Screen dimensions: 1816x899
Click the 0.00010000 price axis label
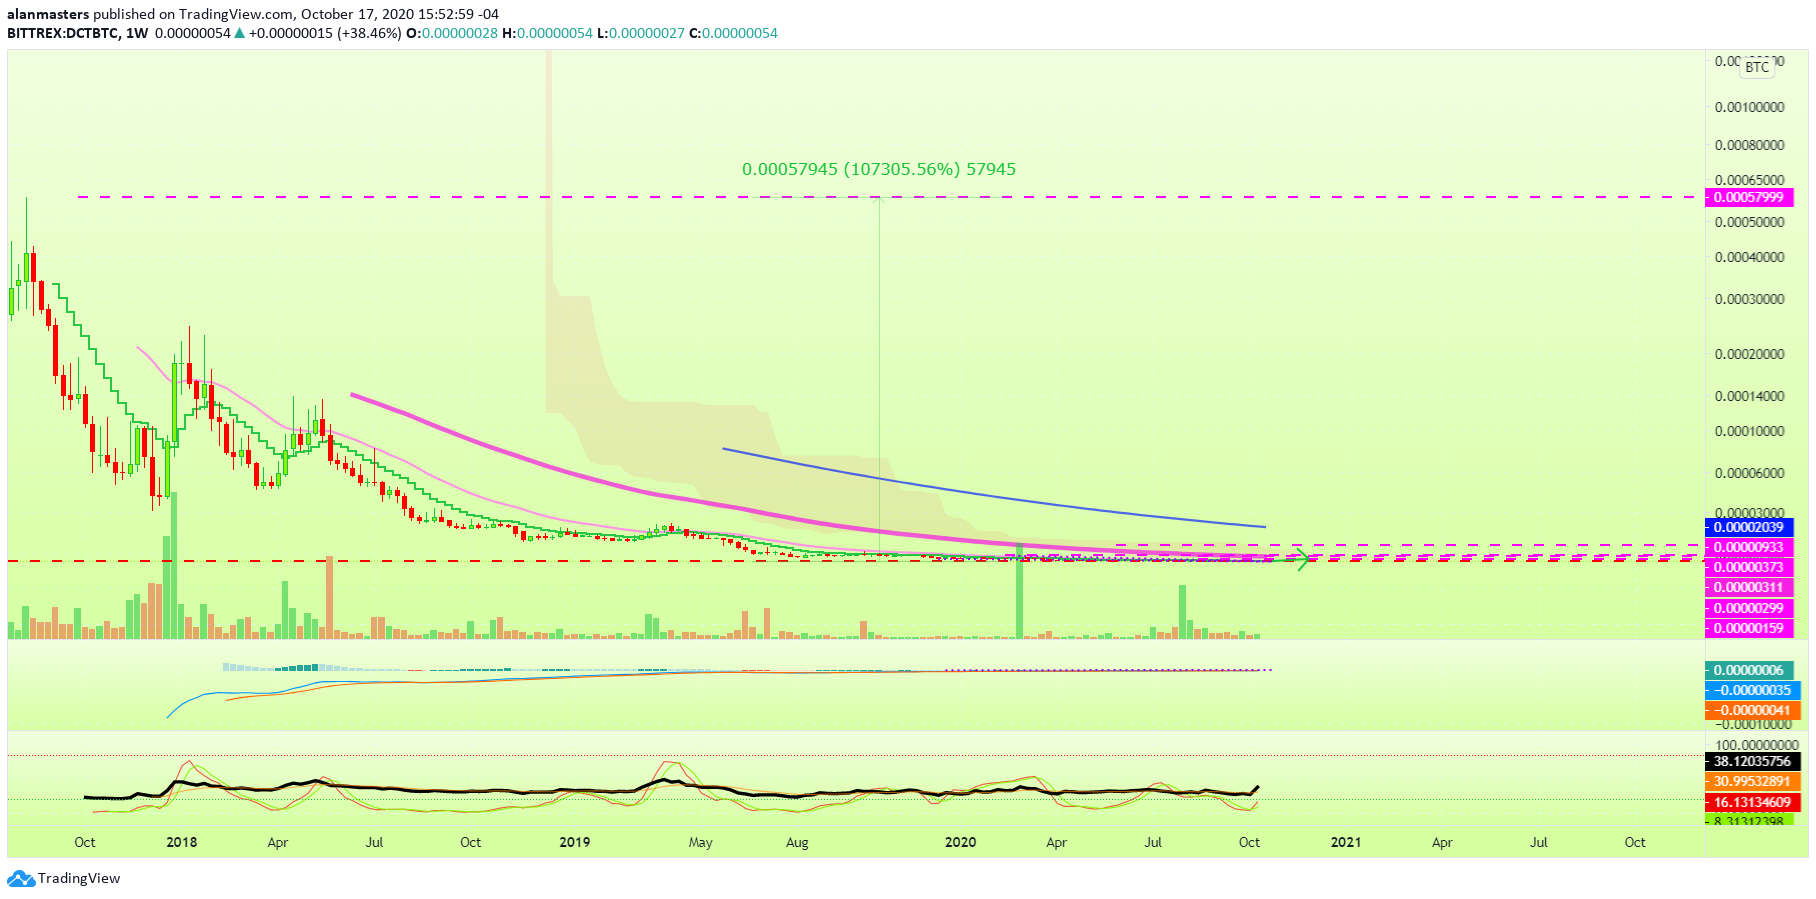tap(1749, 431)
